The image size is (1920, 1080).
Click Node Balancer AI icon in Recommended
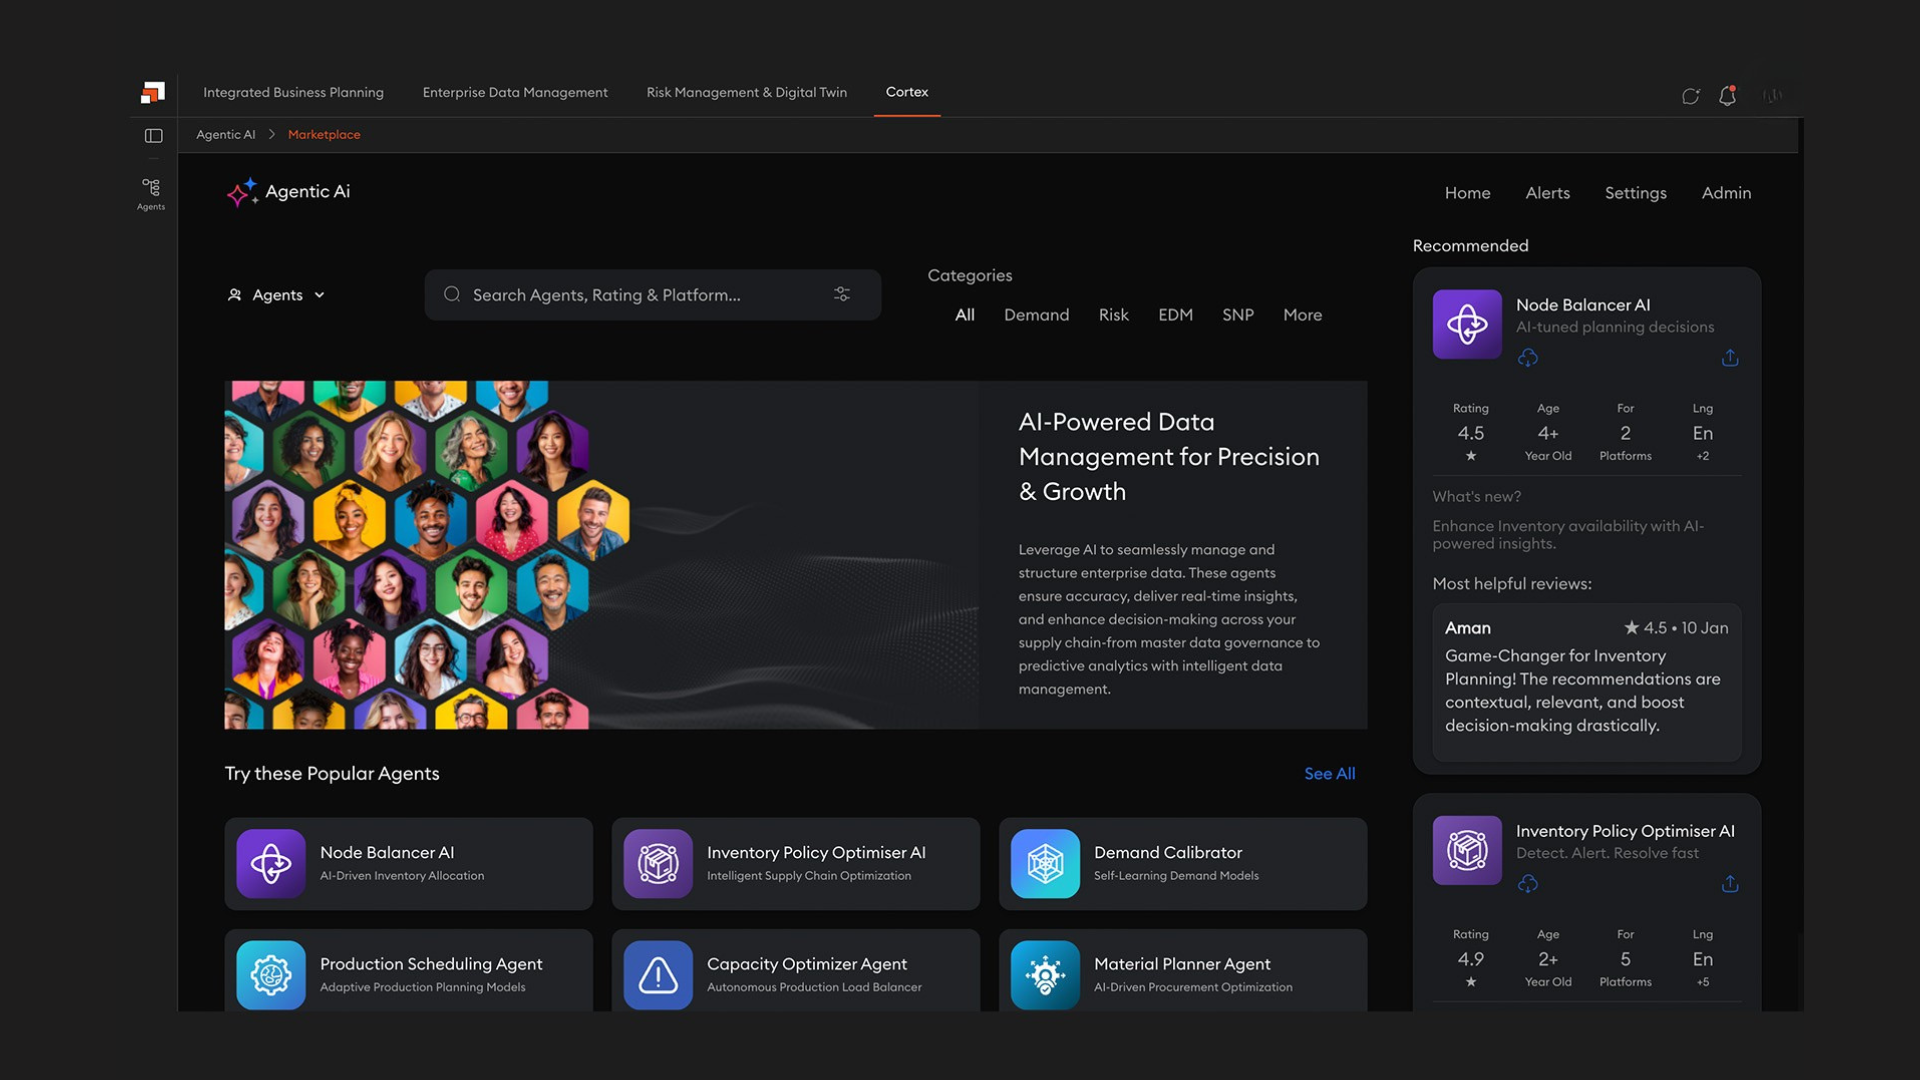click(x=1467, y=324)
